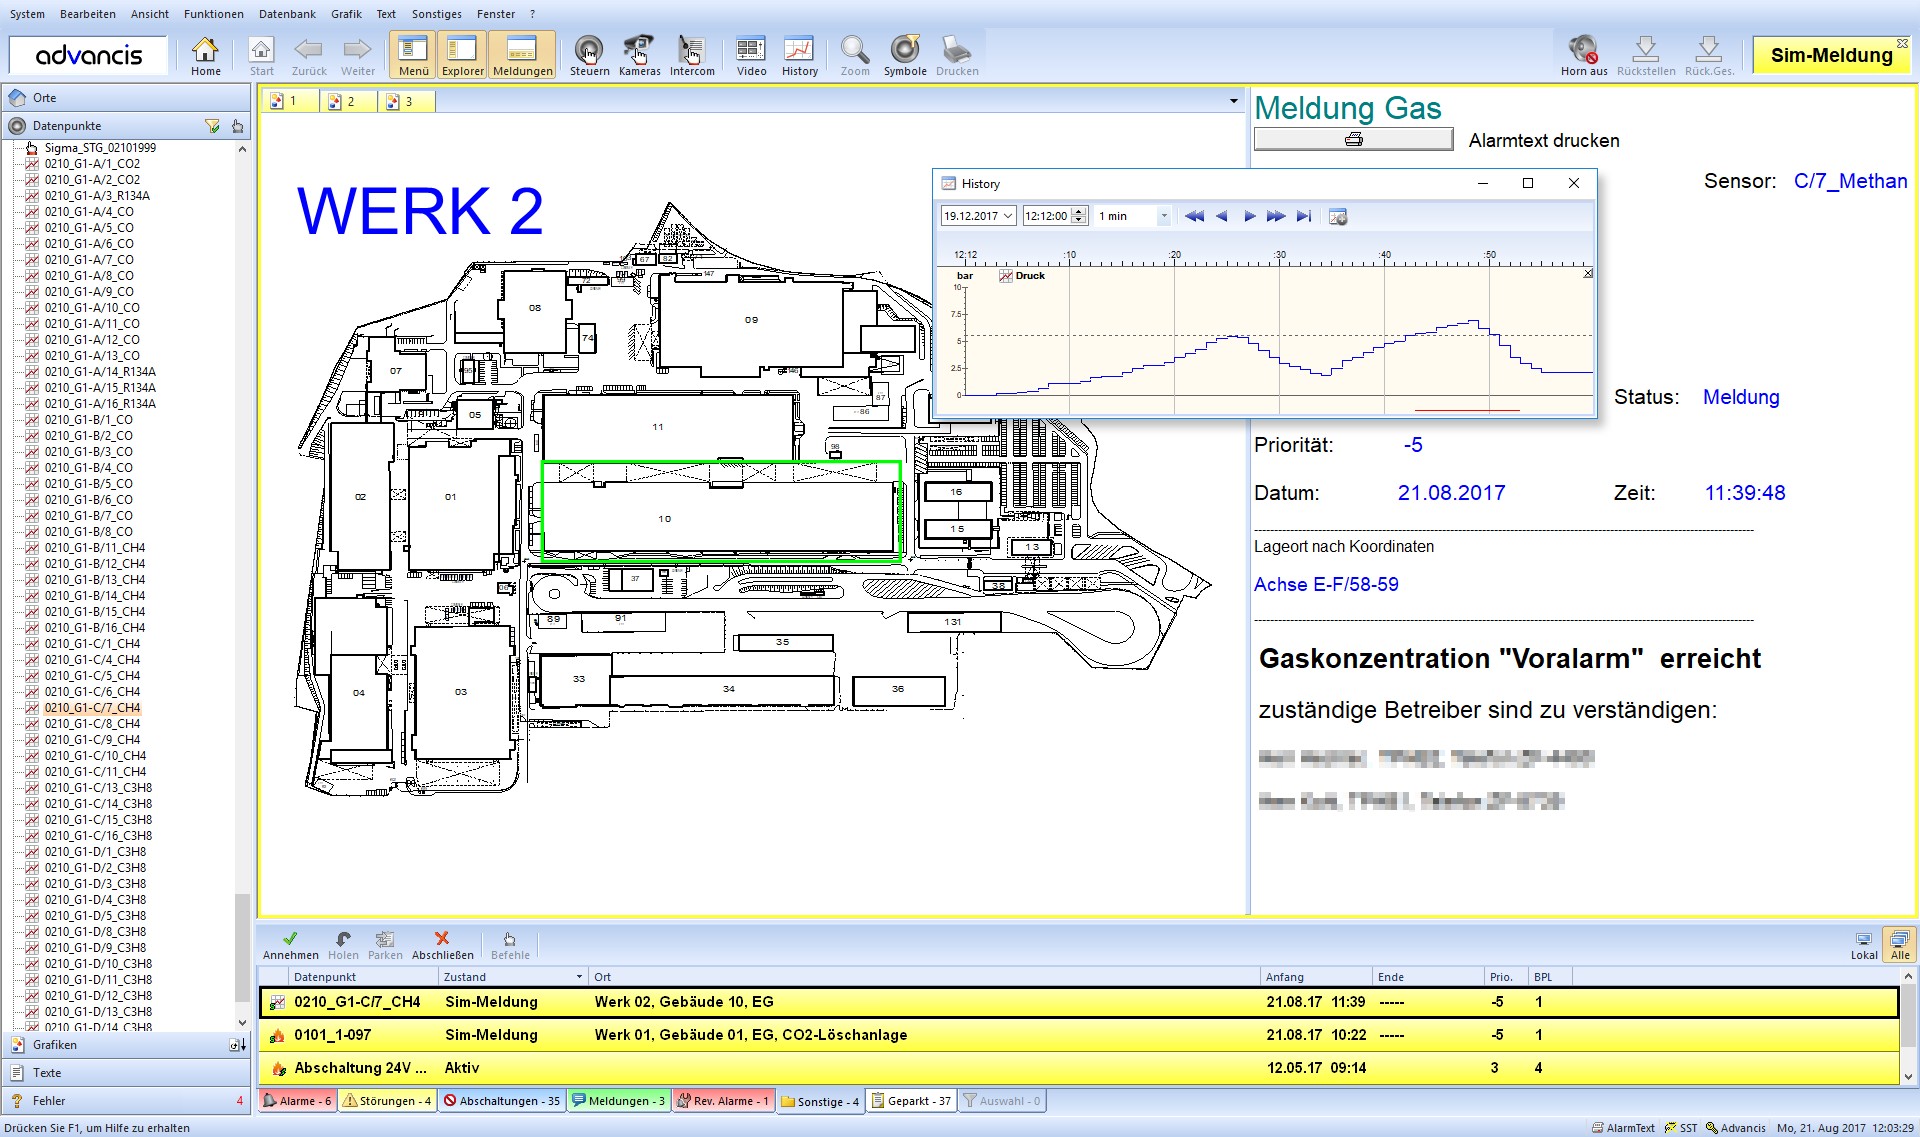Toggle the Menü panel button
1920x1137 pixels.
[x=413, y=55]
